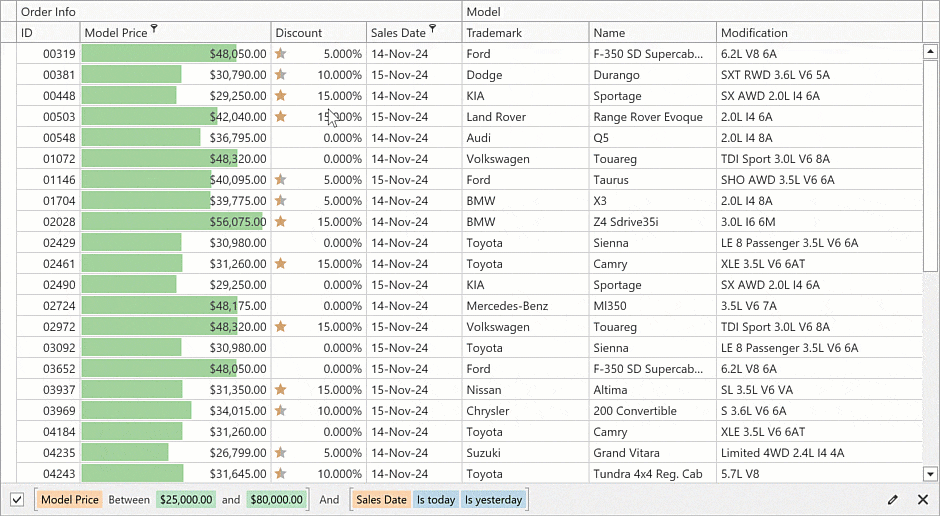Image resolution: width=940 pixels, height=516 pixels.
Task: Click the discount star icon in row 03937
Action: coord(281,389)
